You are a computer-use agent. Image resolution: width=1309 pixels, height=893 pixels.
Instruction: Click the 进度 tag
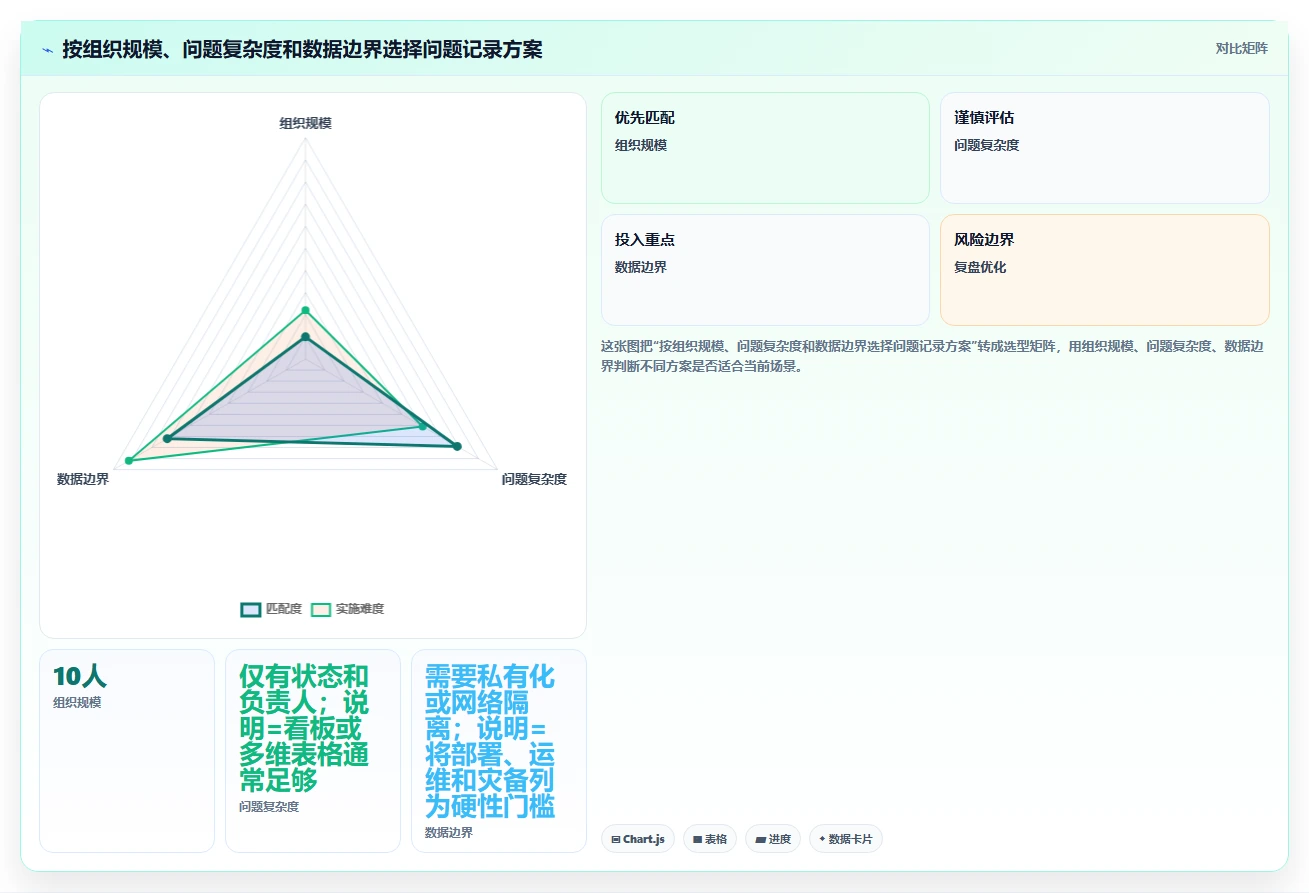pyautogui.click(x=773, y=839)
